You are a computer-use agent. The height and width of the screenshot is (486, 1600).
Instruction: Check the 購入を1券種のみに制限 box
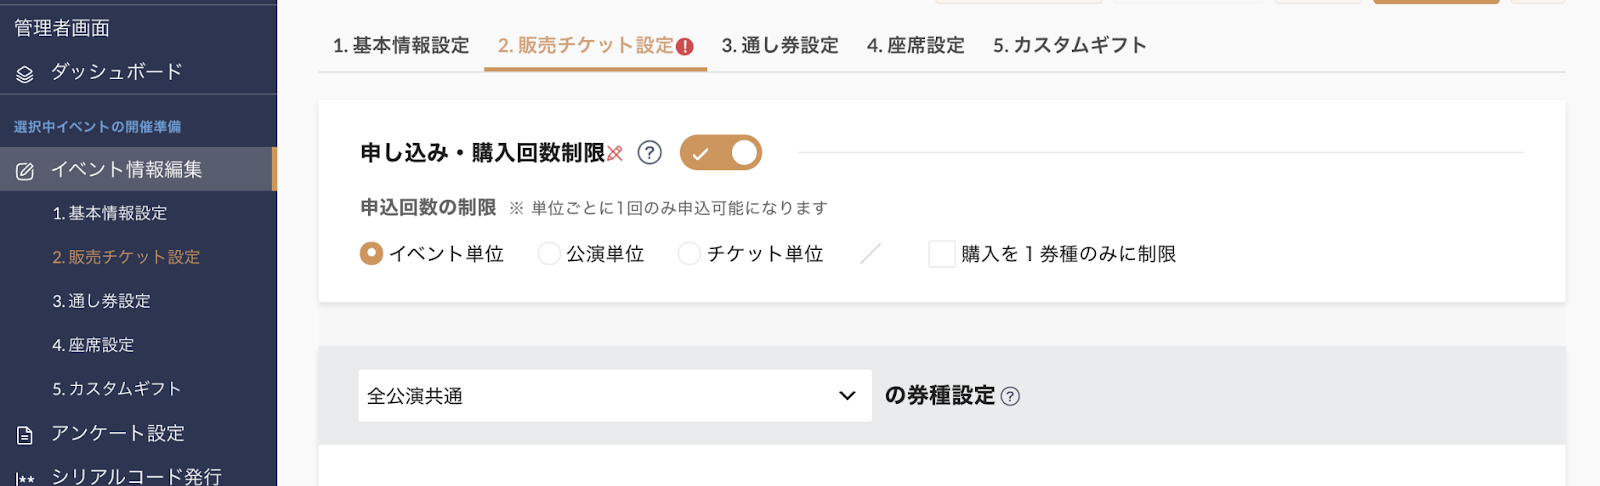[942, 254]
